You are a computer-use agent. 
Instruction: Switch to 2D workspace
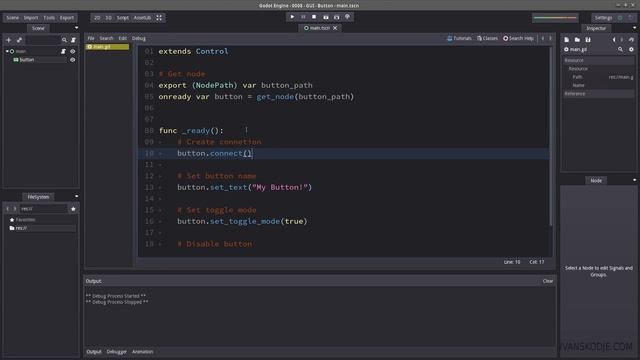pos(97,18)
